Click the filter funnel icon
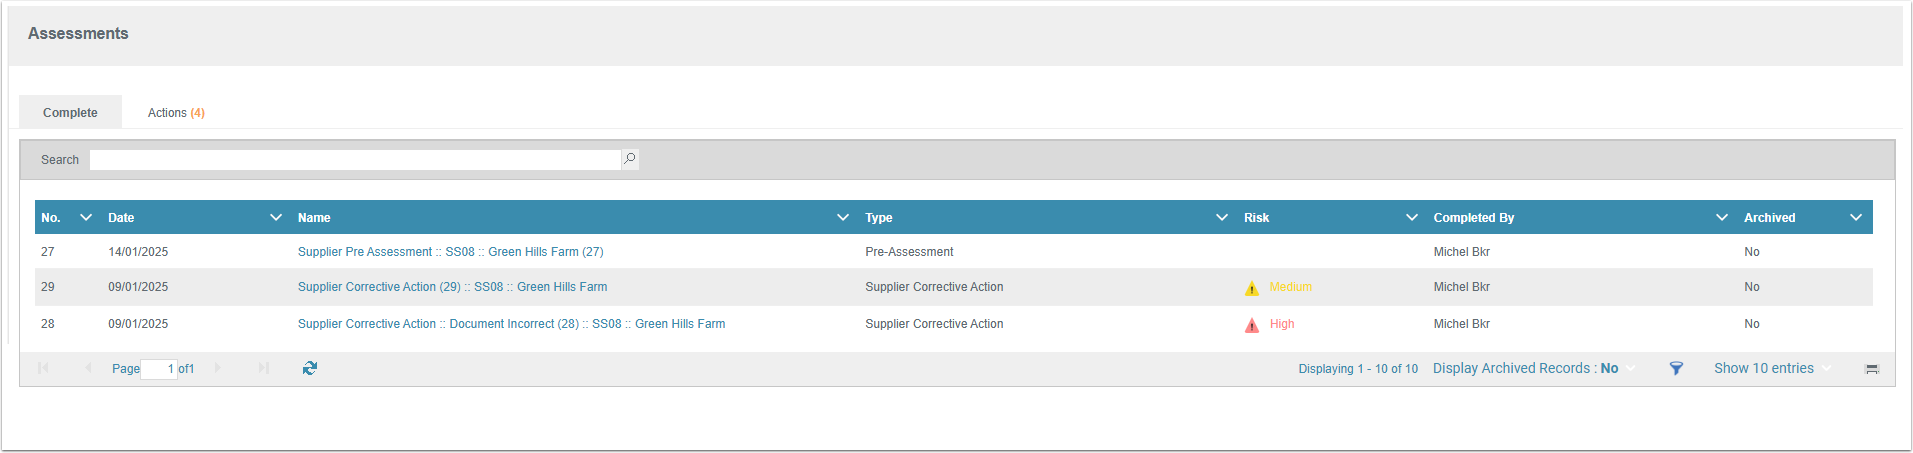Image resolution: width=1913 pixels, height=453 pixels. tap(1676, 368)
